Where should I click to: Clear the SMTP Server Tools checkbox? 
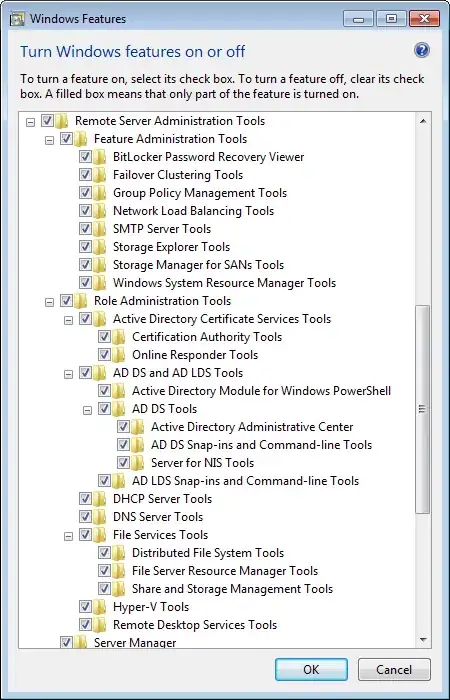[x=85, y=229]
